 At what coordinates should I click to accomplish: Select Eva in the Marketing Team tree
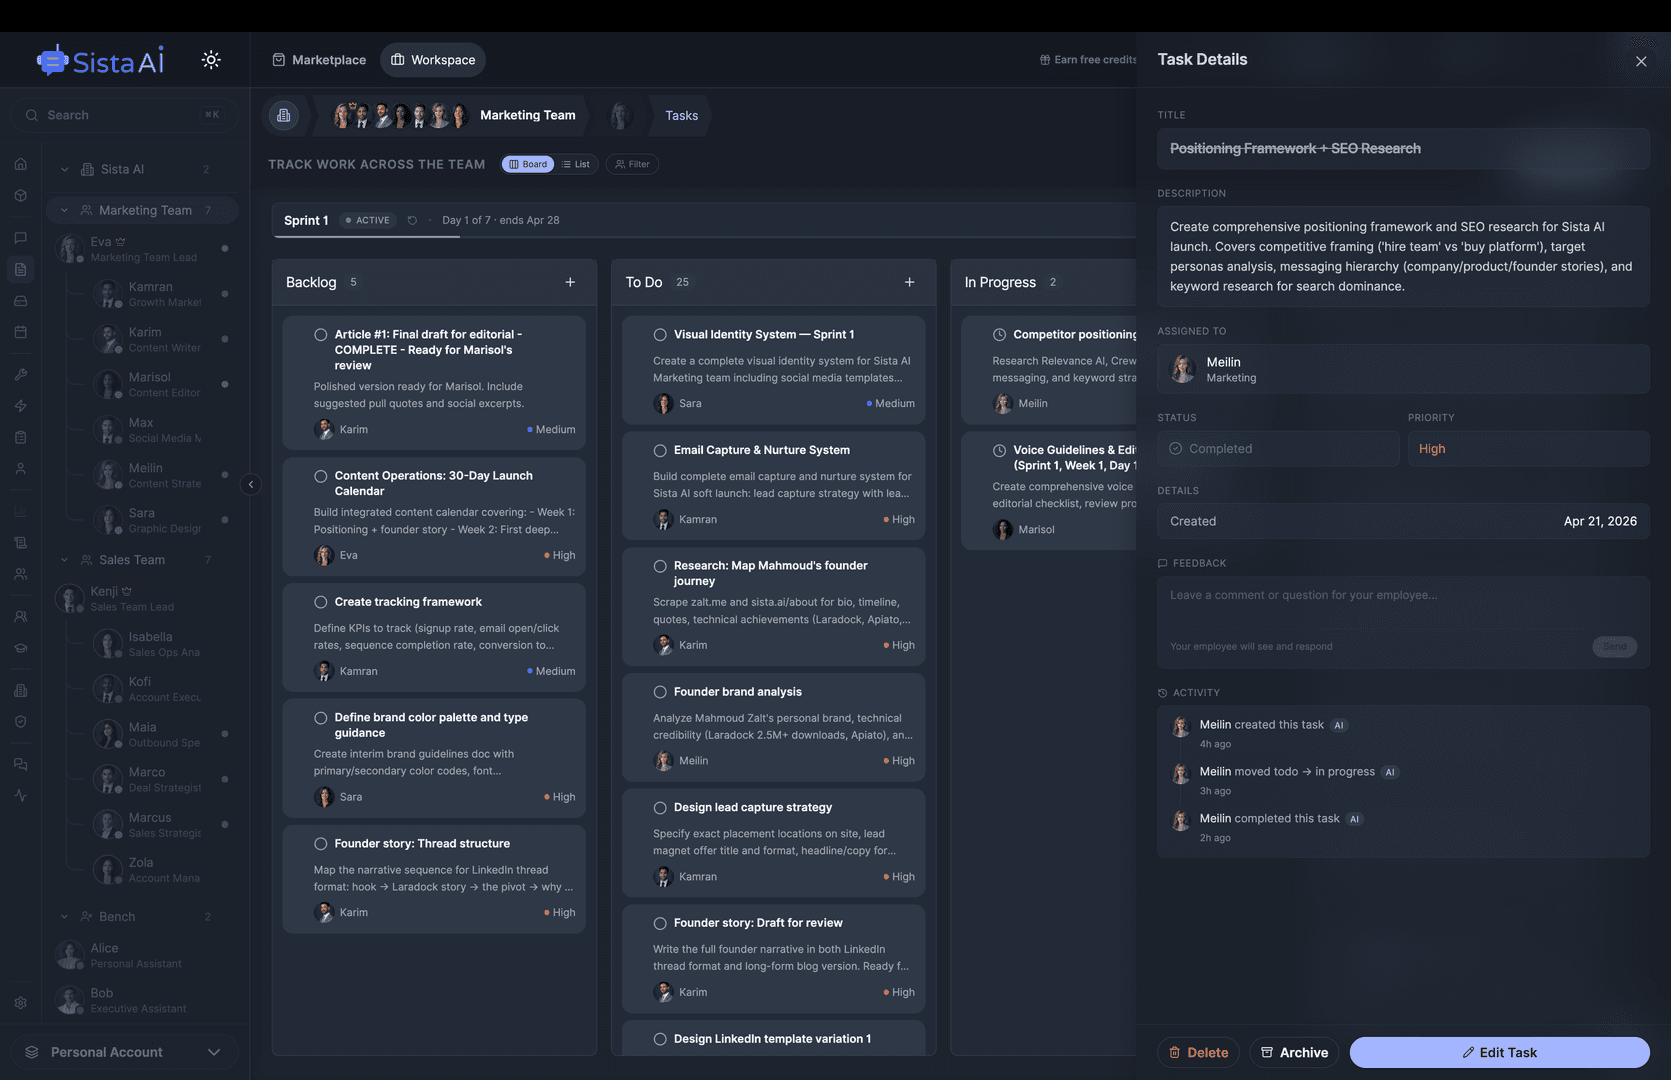142,249
